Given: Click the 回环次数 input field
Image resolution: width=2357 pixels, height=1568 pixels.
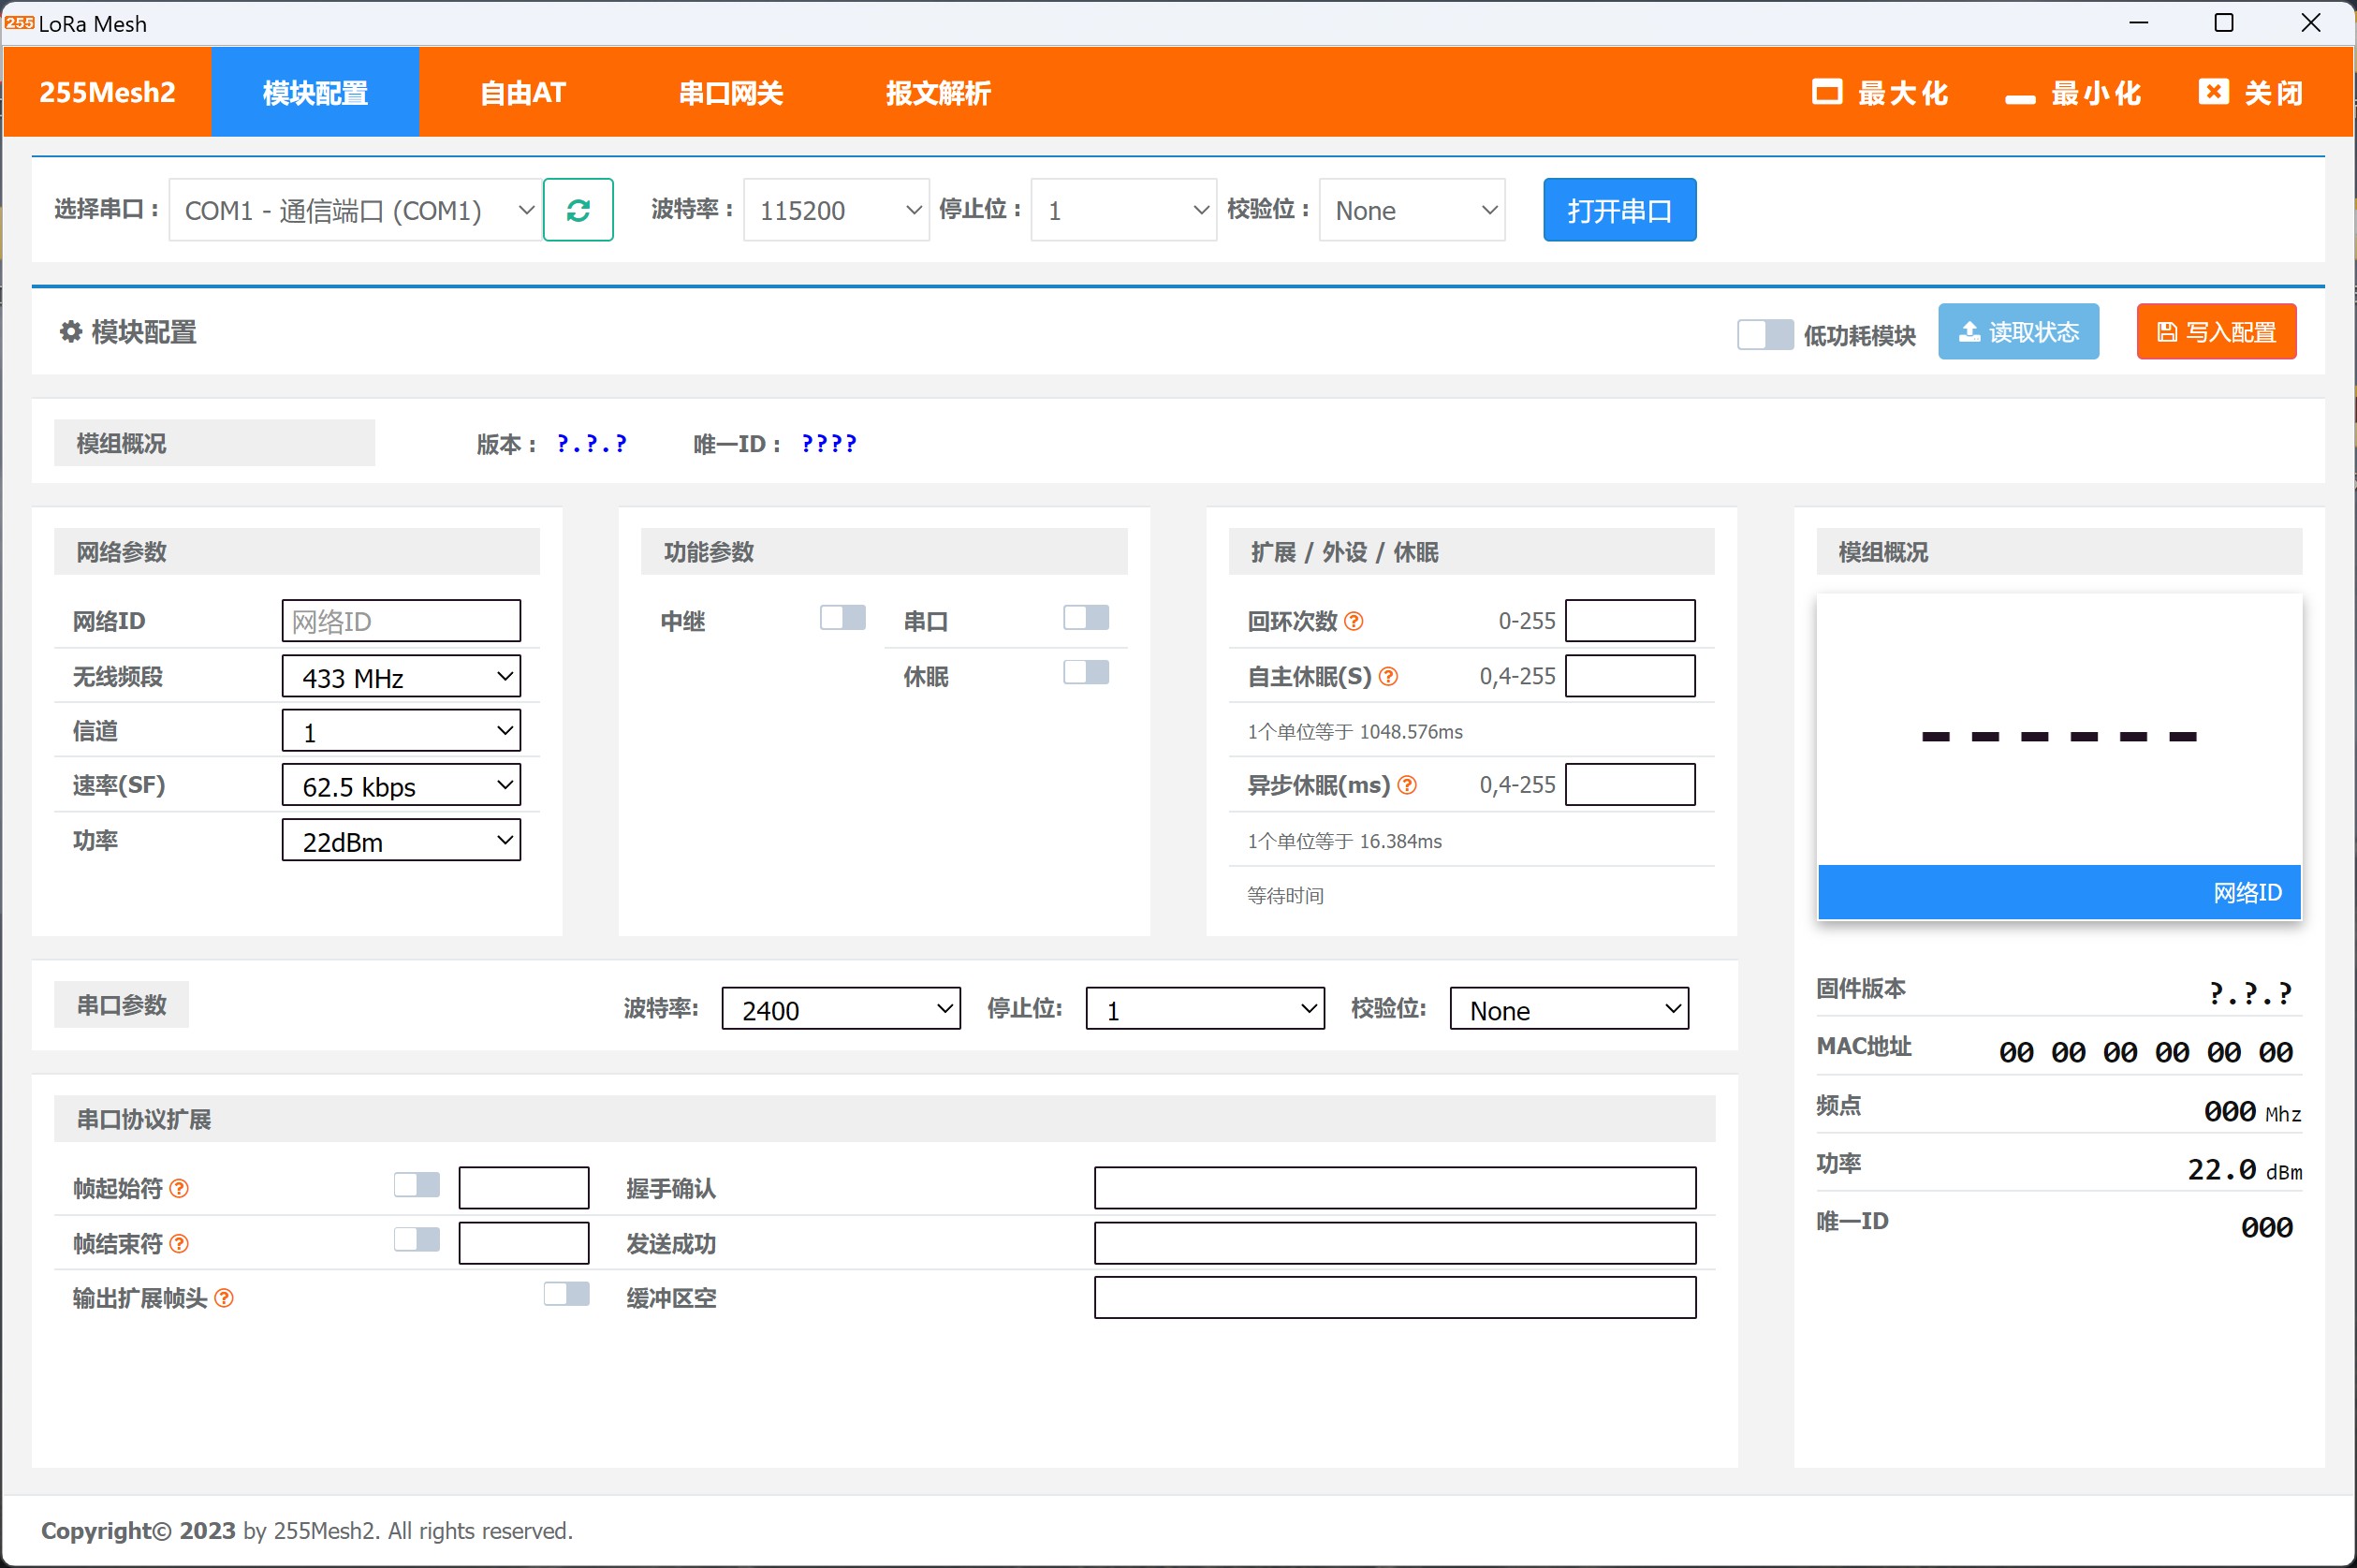Looking at the screenshot, I should (1630, 621).
